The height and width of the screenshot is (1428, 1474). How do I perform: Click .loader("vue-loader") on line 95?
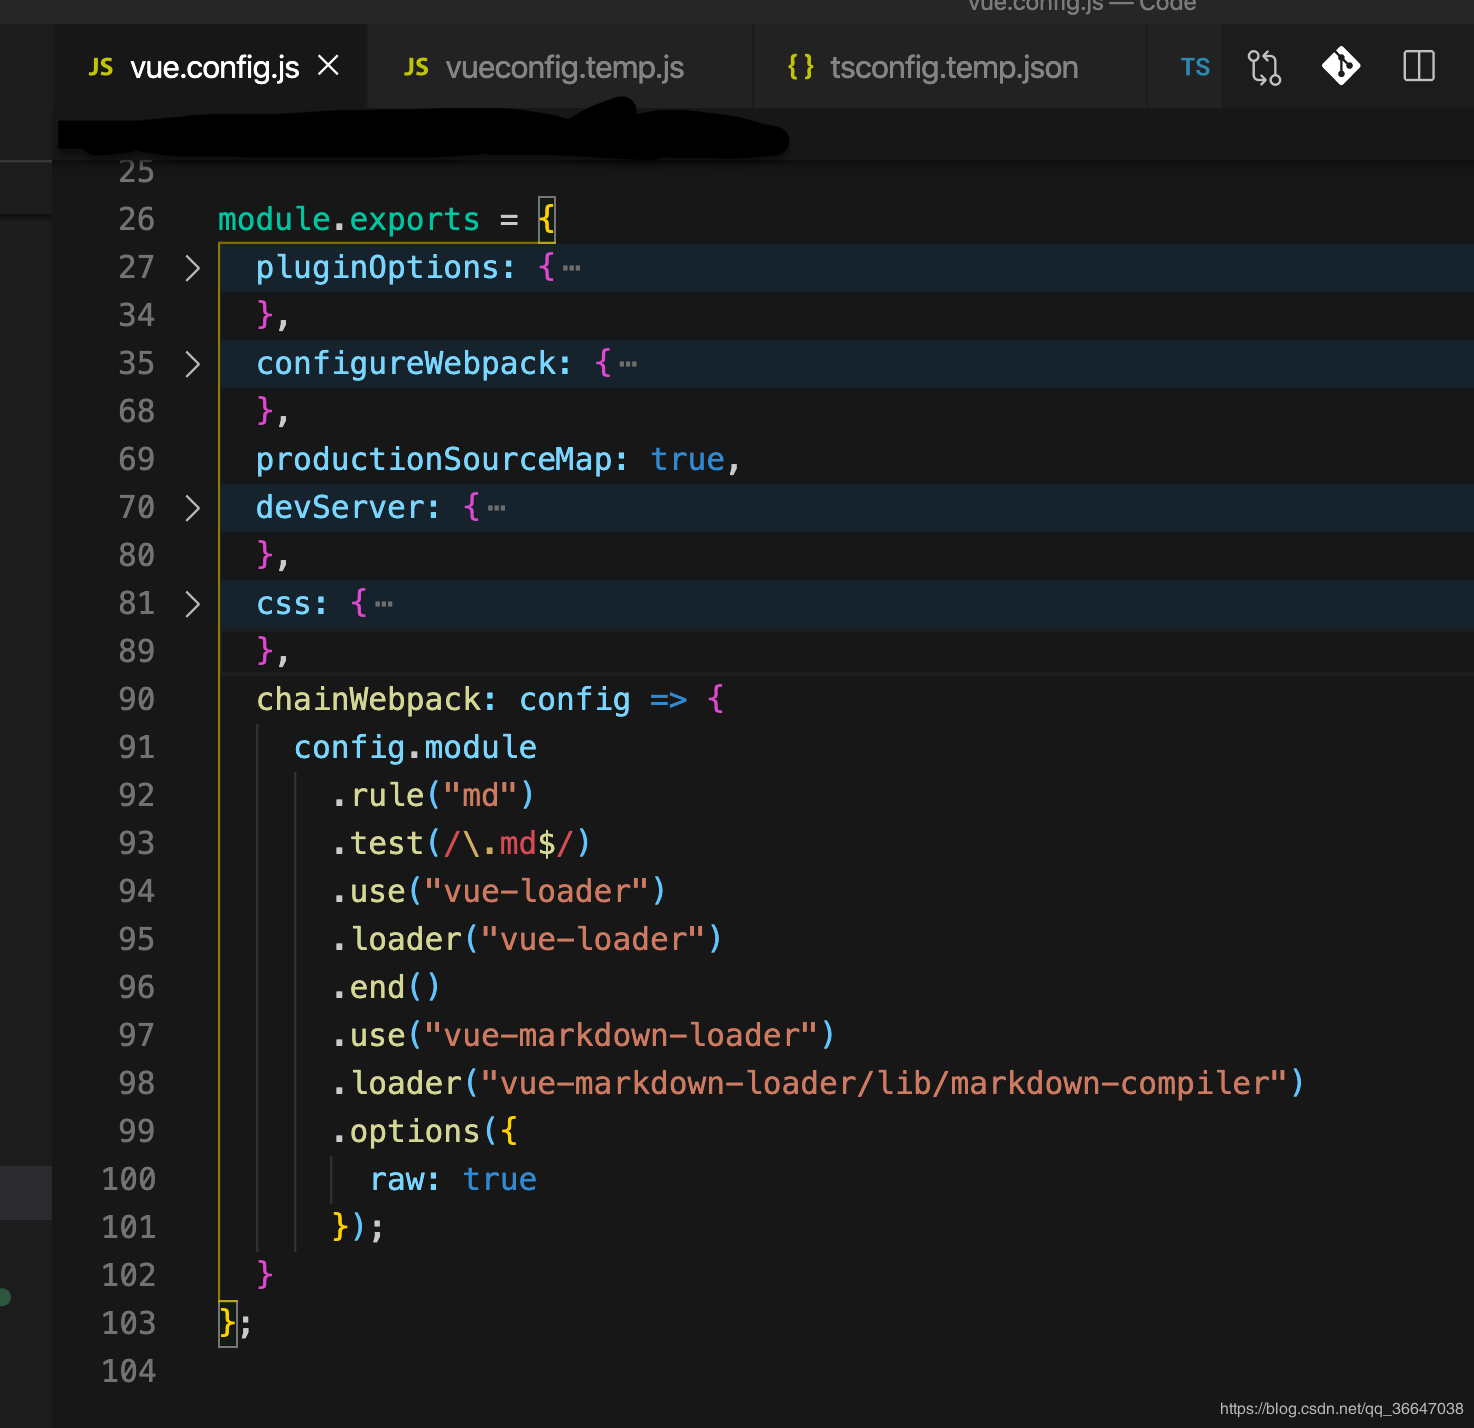[x=527, y=939]
